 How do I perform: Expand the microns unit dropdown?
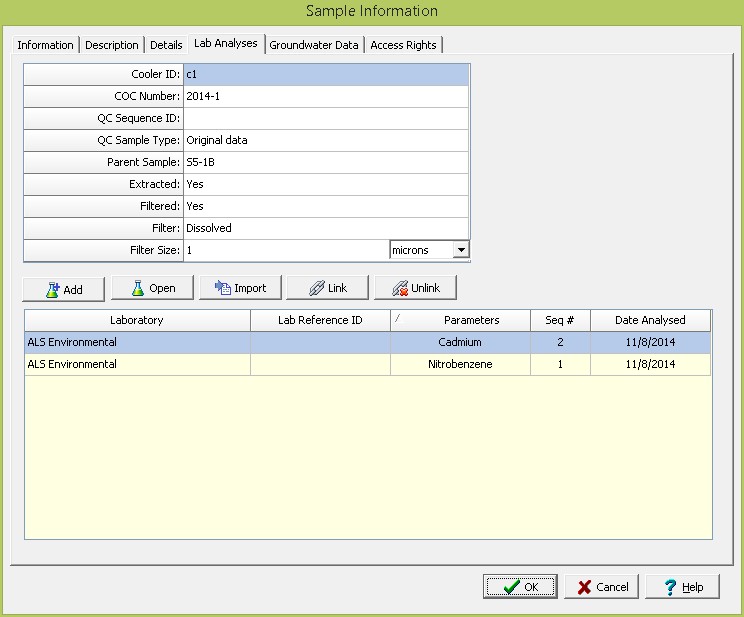460,250
